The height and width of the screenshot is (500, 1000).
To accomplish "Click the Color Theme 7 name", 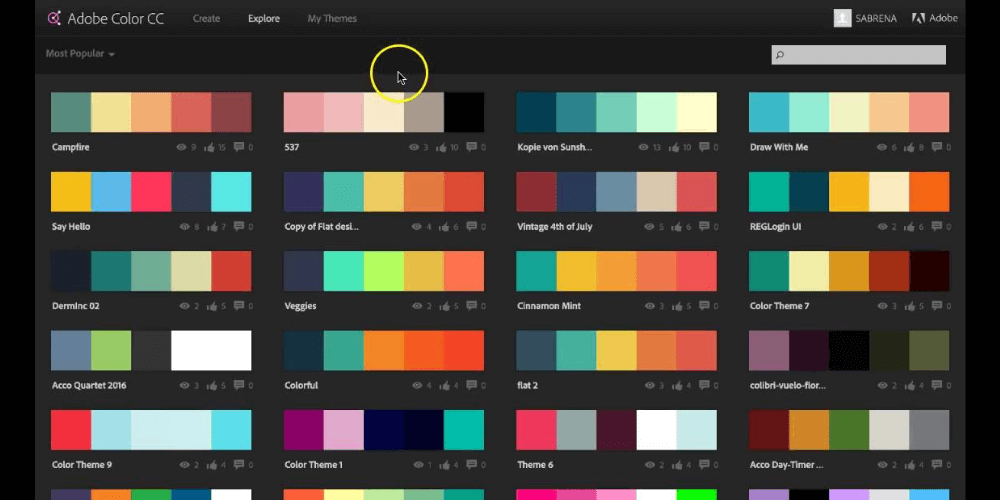I will point(779,306).
